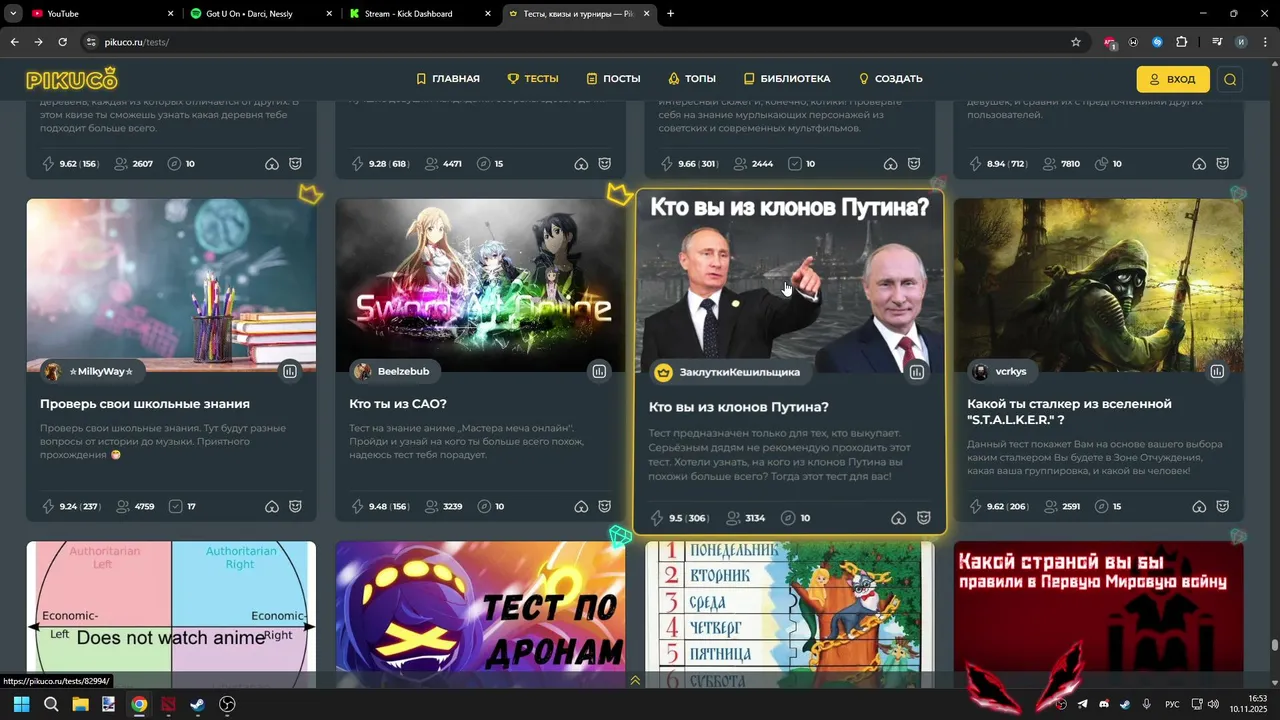
Task: Click face icon on the школьные знания card
Action: (x=296, y=507)
